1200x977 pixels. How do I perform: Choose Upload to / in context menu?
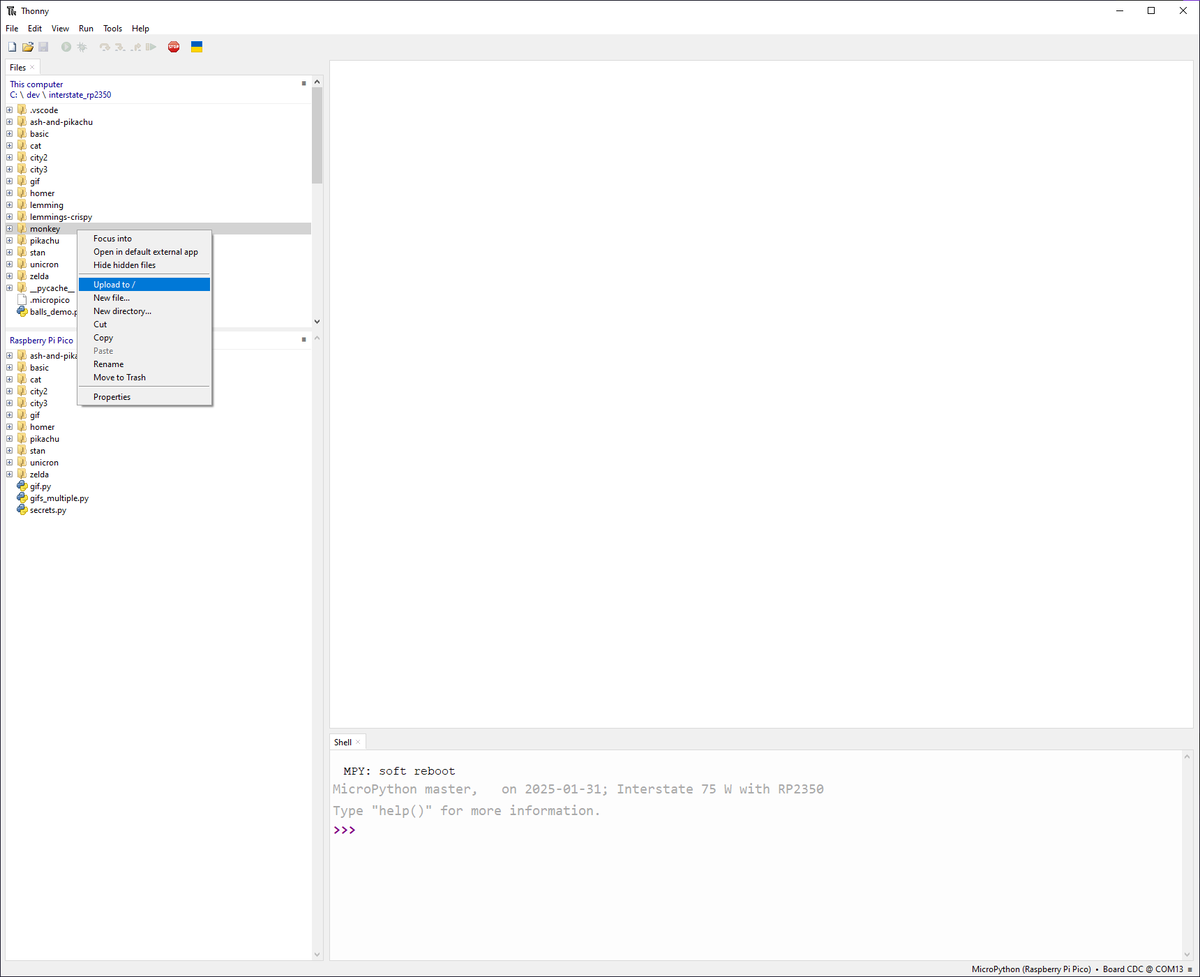point(144,285)
